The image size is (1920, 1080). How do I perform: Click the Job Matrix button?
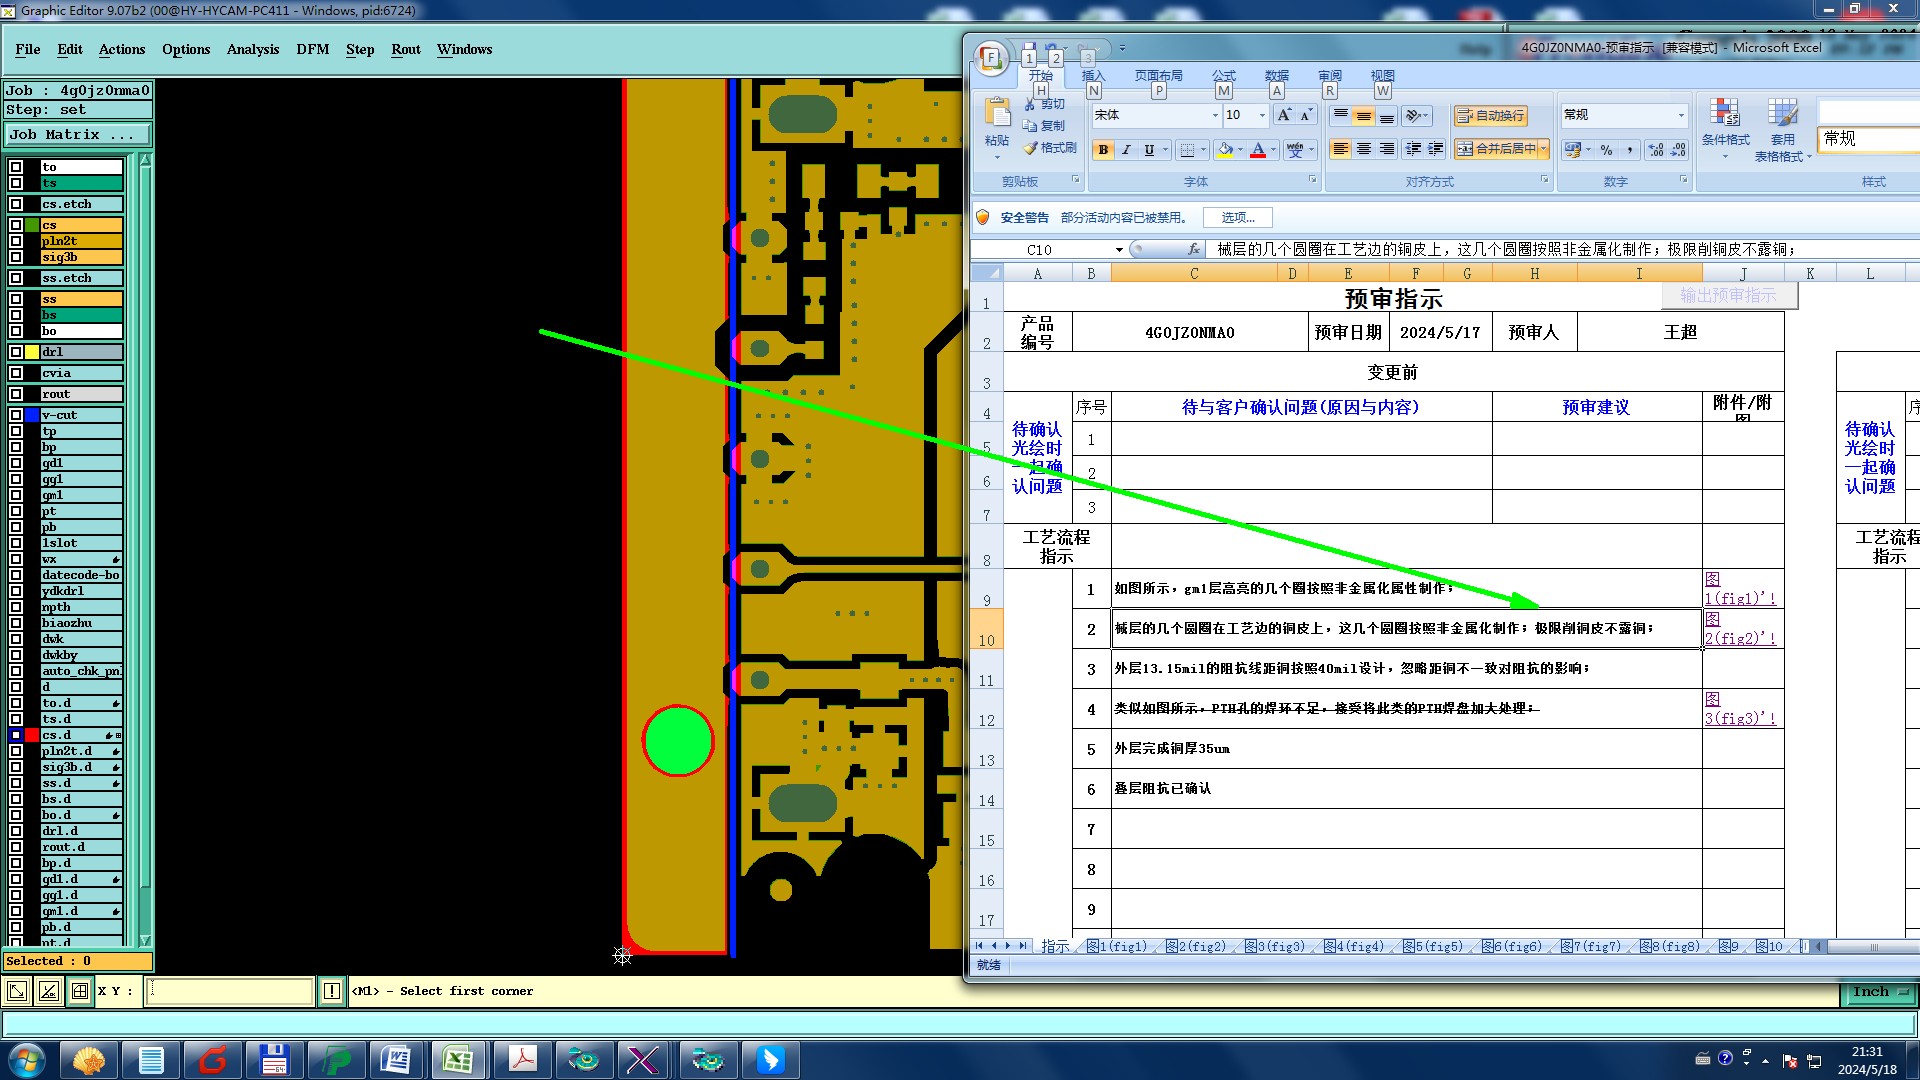click(78, 134)
